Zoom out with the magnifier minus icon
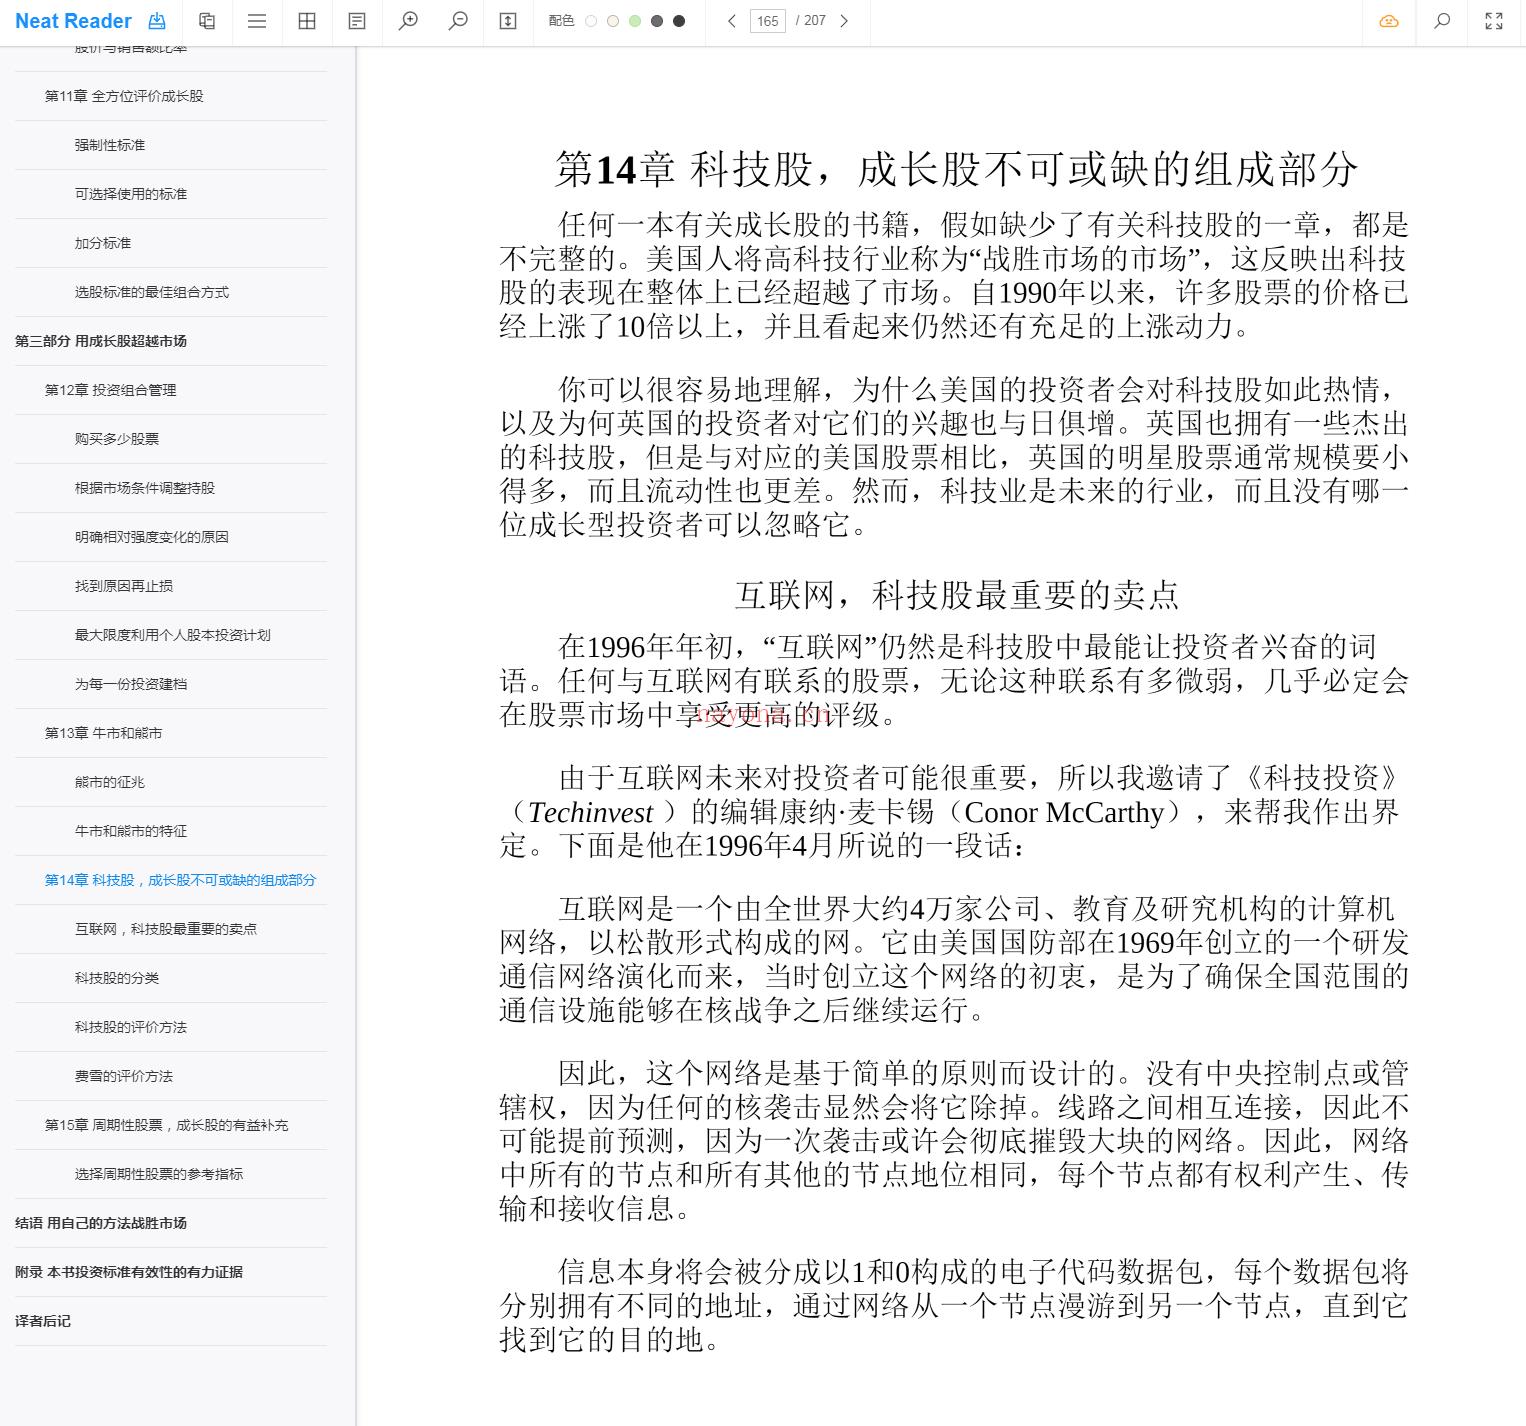This screenshot has width=1526, height=1426. pyautogui.click(x=458, y=21)
